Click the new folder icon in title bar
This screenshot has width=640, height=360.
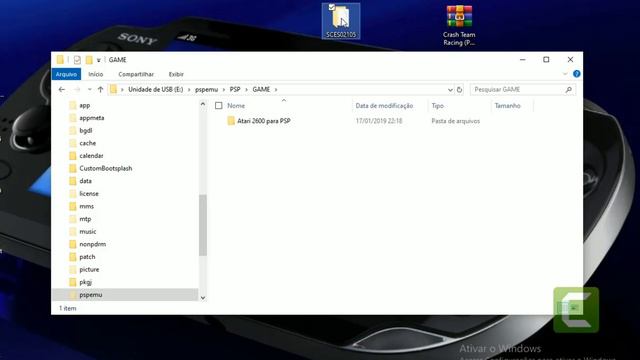[89, 60]
